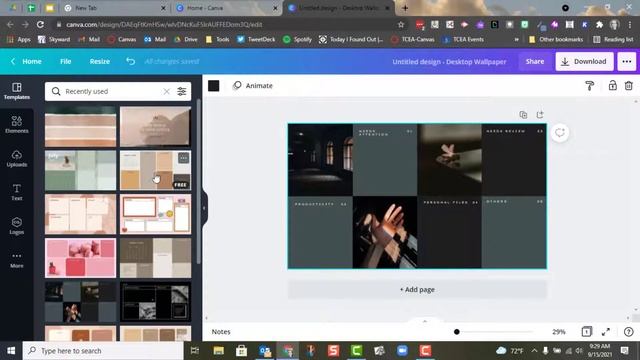Viewport: 640px width, 360px height.
Task: Click the + Add page button
Action: tap(417, 289)
